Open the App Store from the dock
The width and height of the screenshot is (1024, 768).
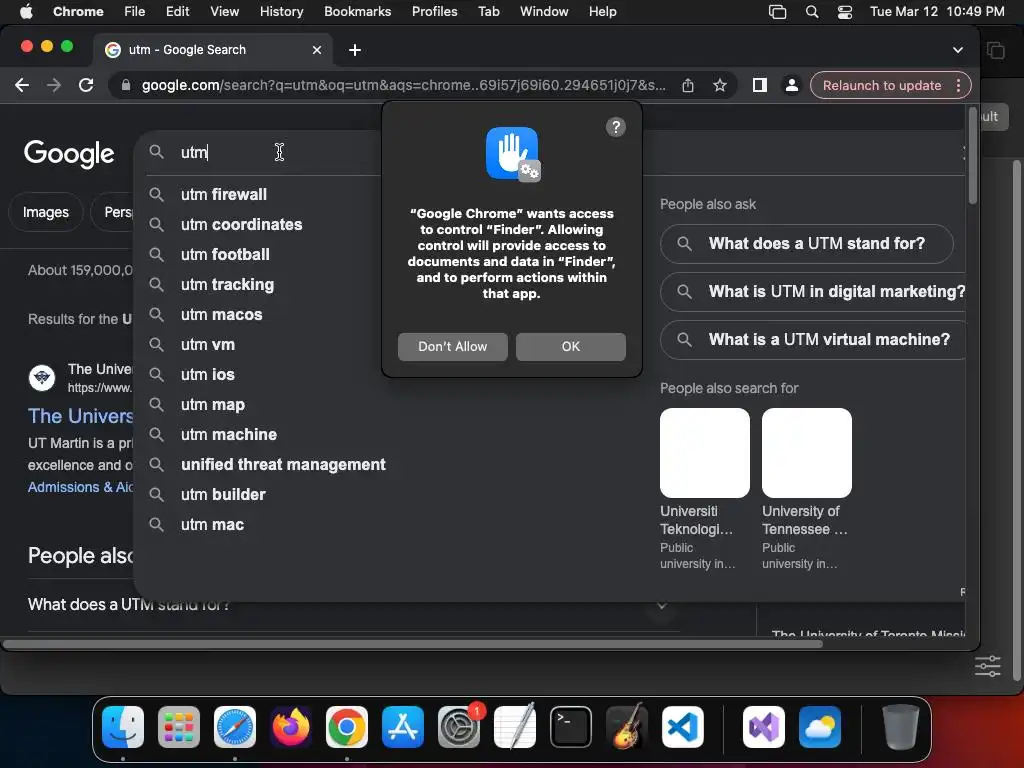pyautogui.click(x=403, y=727)
